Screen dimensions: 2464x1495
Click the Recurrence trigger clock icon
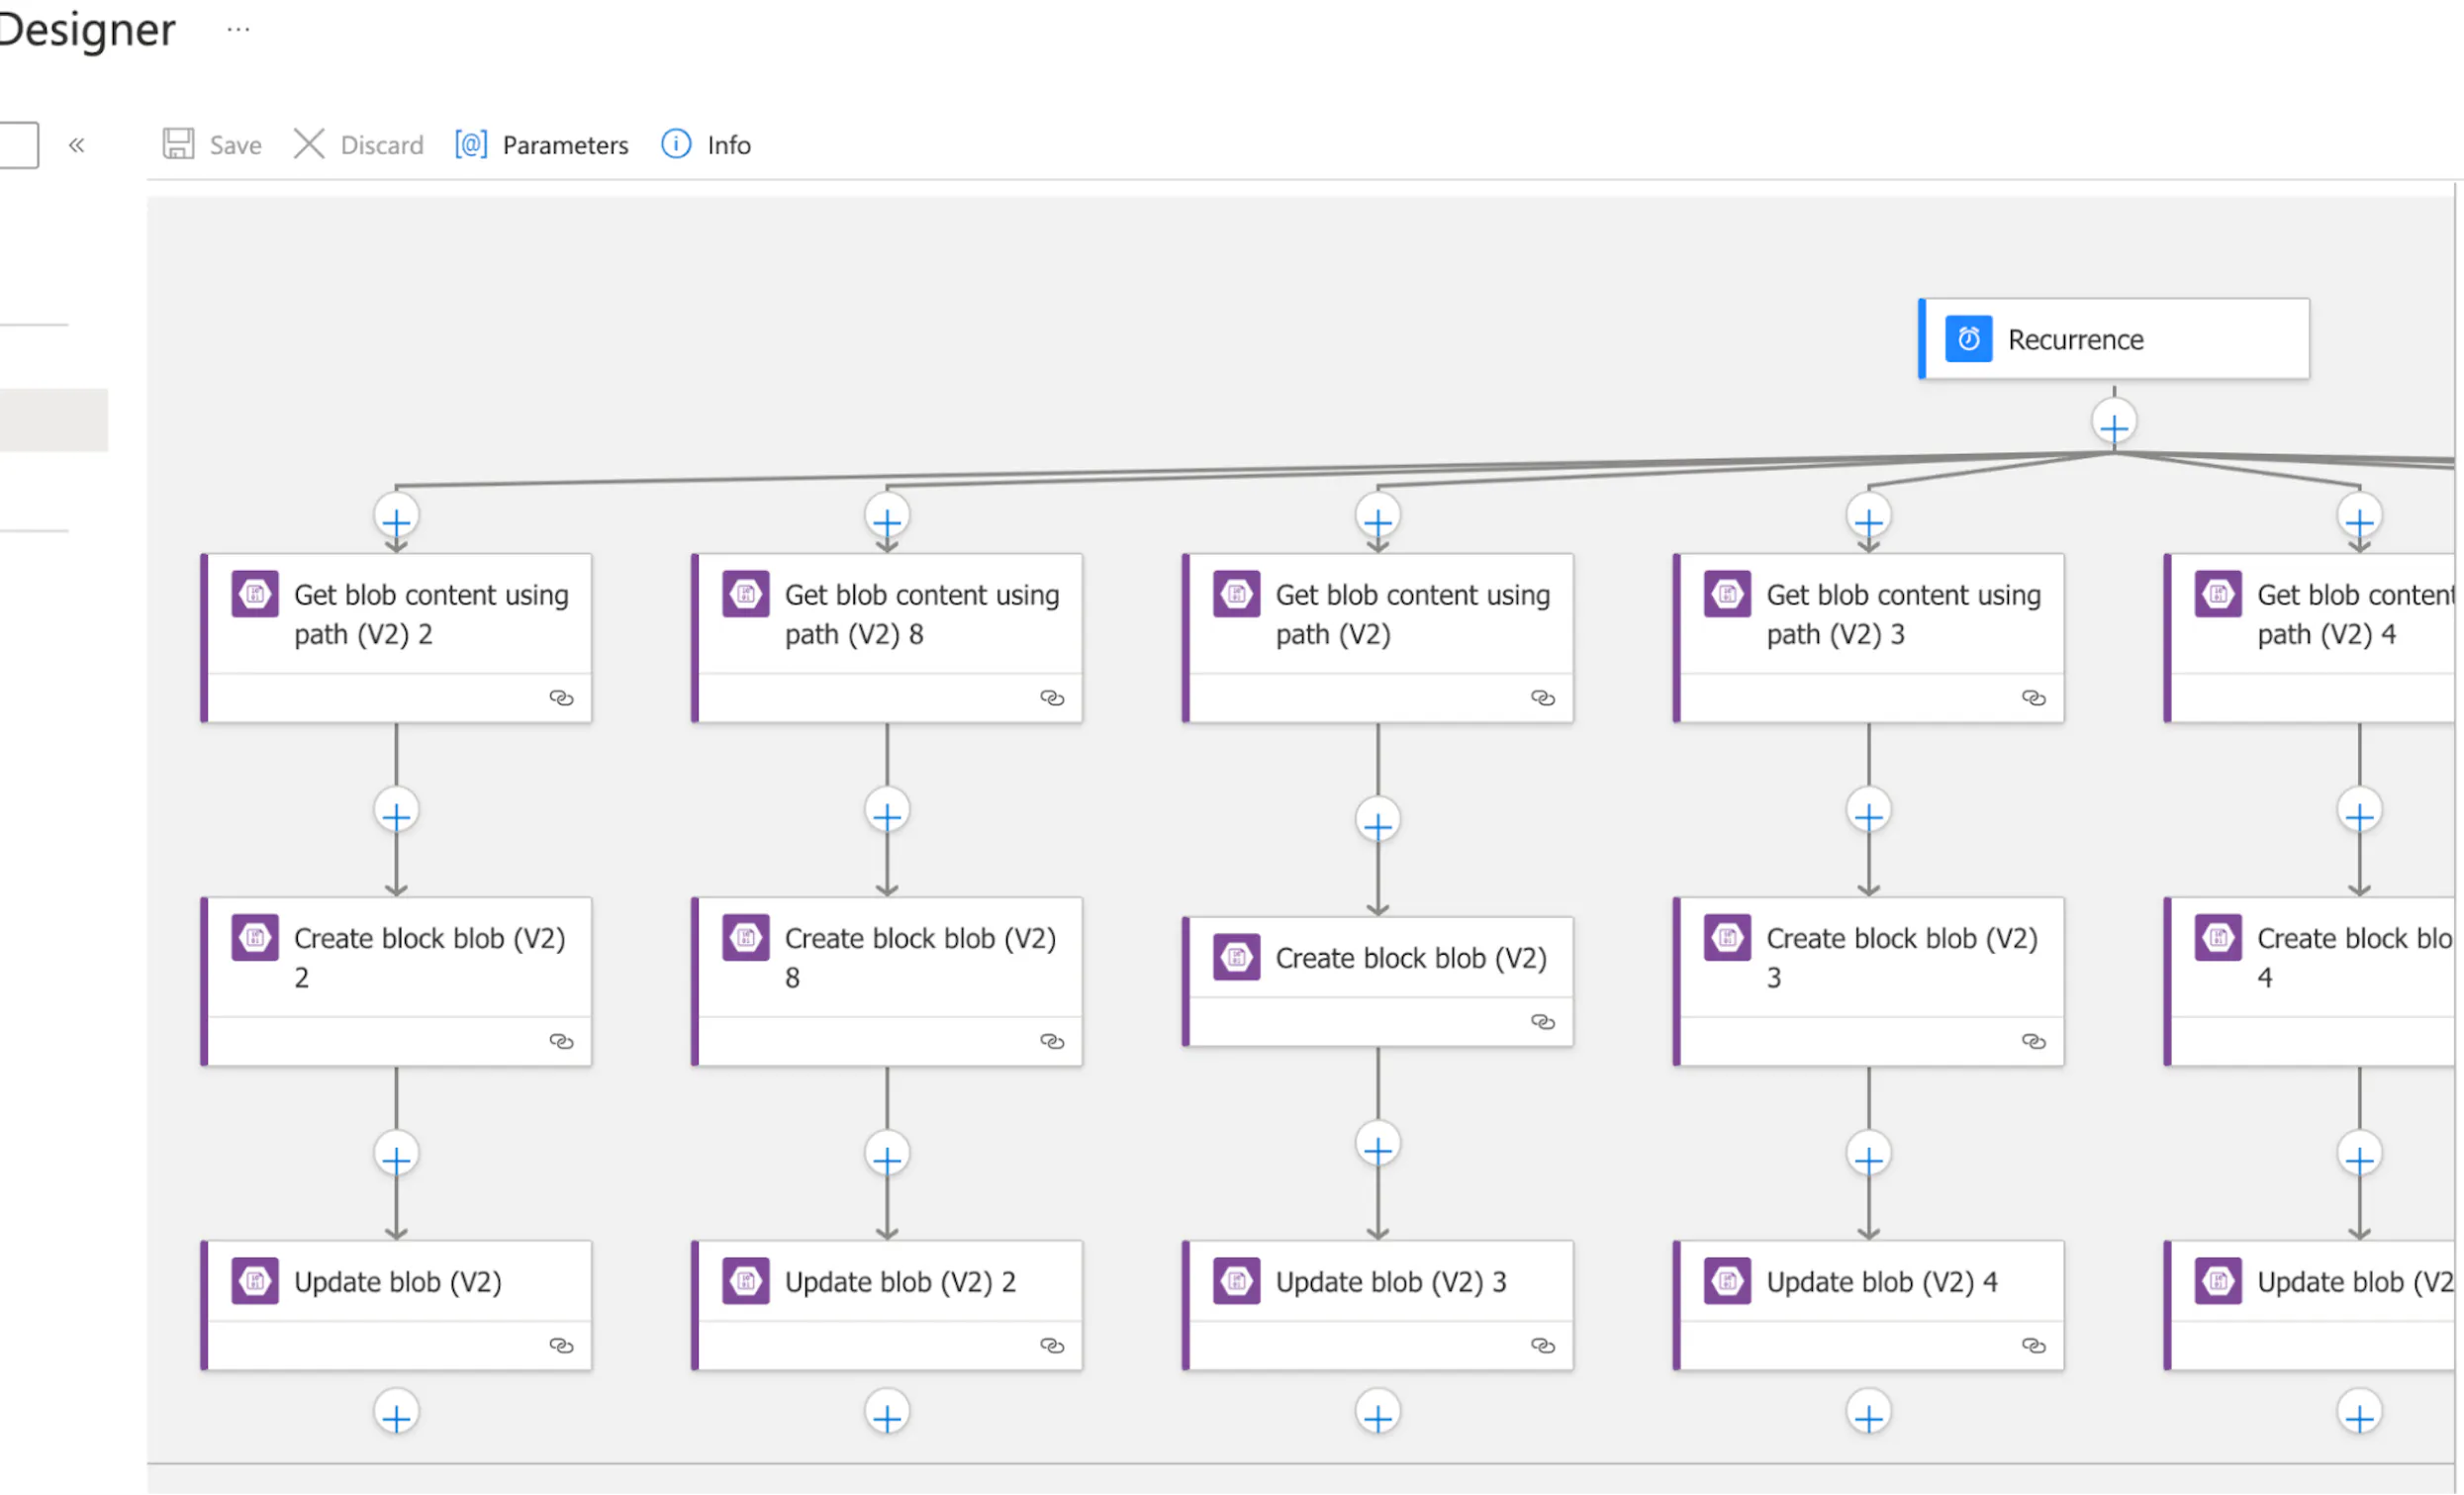pos(1967,339)
